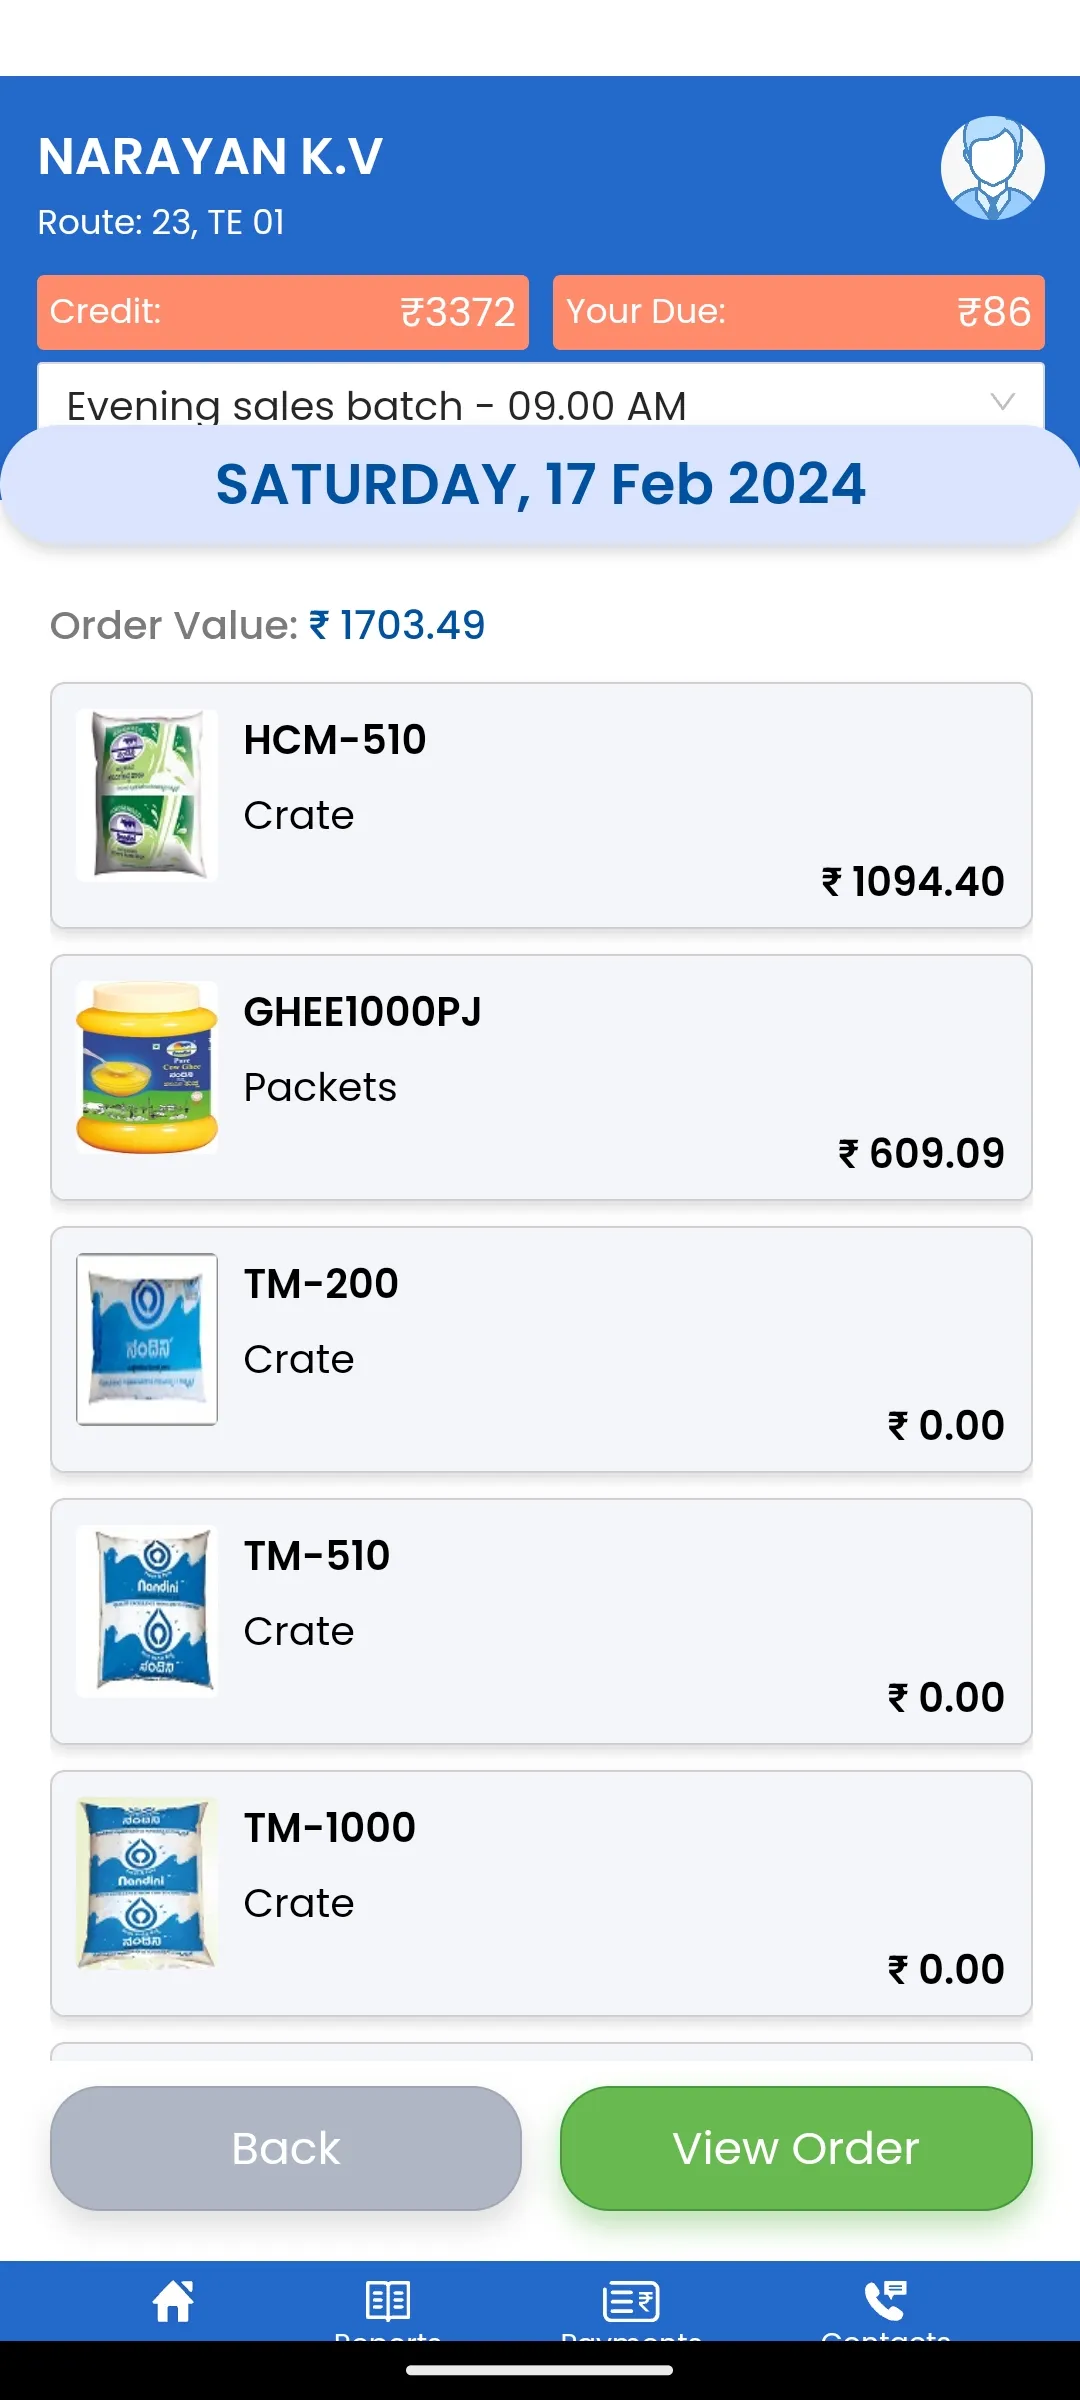
Task: Click the Back button
Action: (x=286, y=2148)
